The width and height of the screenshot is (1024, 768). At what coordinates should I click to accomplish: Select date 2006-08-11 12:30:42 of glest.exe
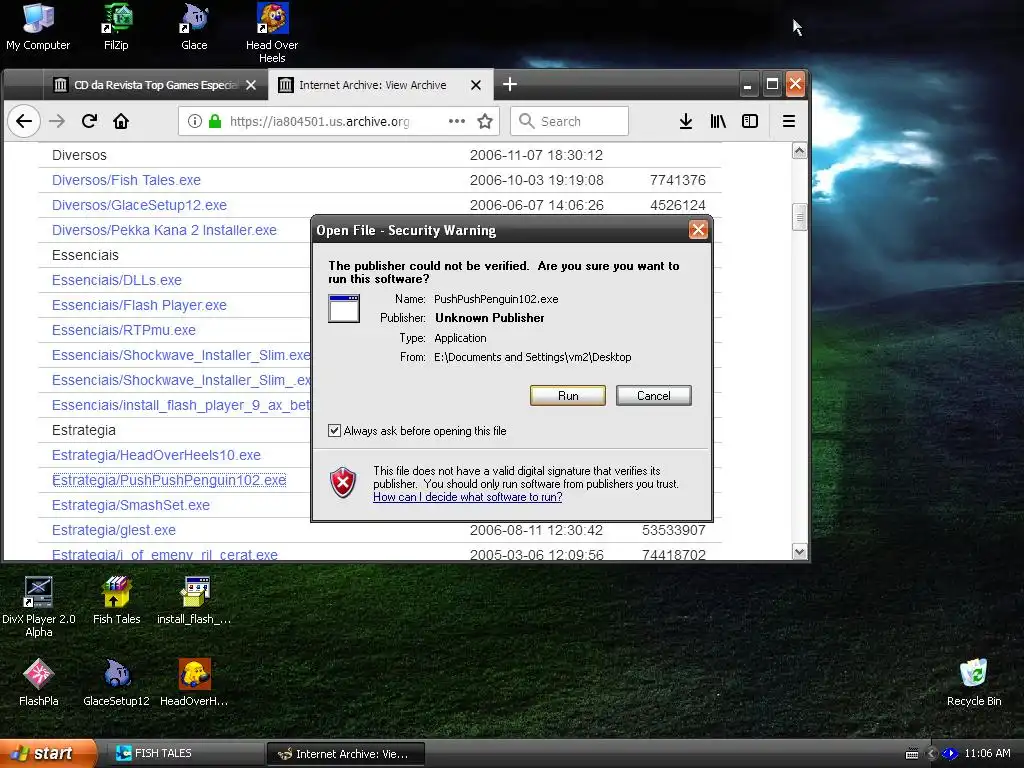pos(536,530)
